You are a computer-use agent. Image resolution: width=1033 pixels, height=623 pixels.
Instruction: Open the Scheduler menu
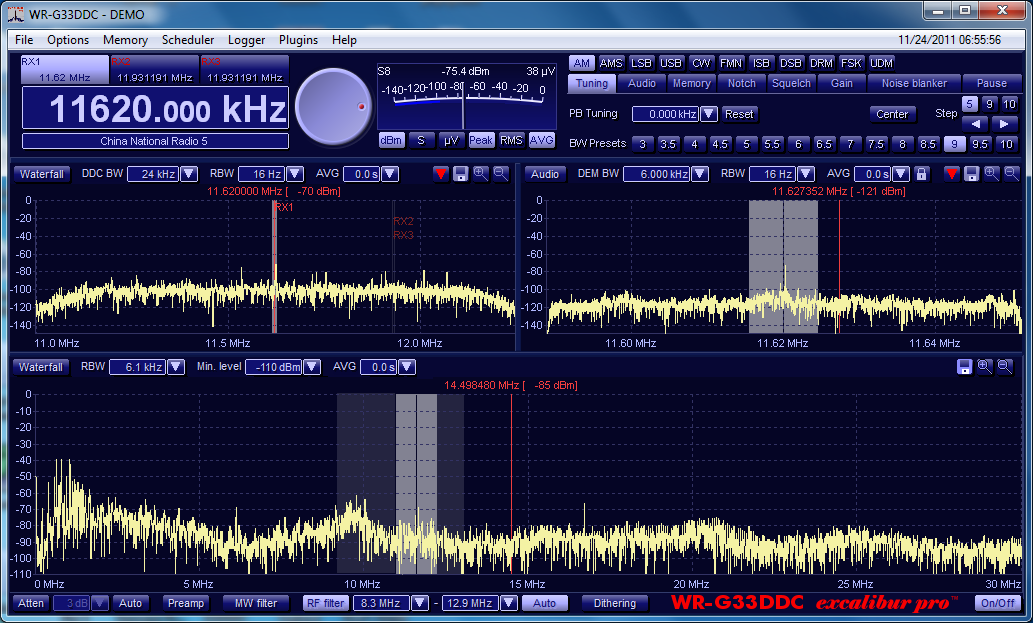click(x=188, y=40)
